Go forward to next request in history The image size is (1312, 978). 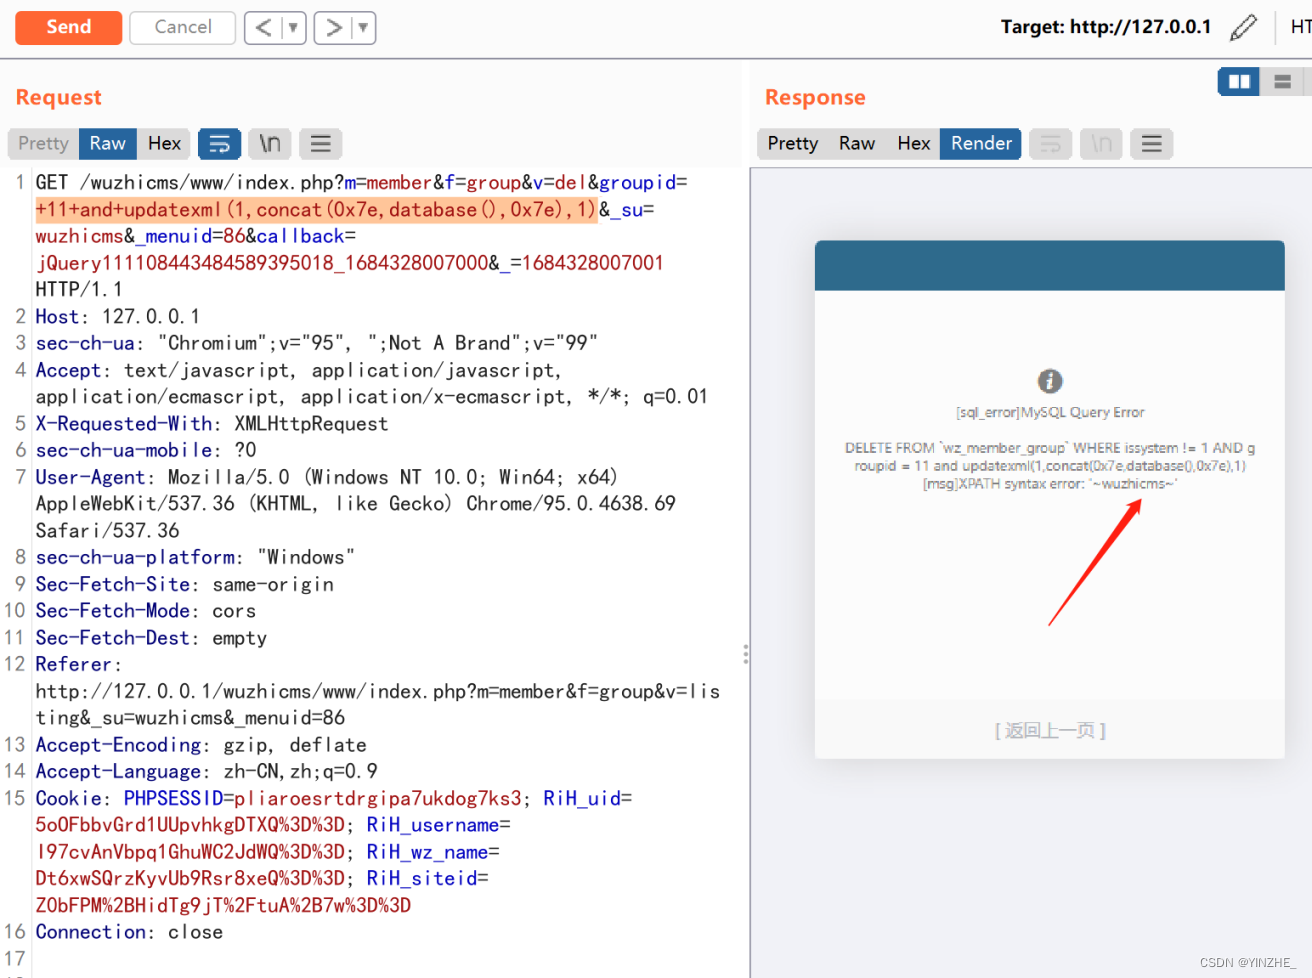click(333, 28)
